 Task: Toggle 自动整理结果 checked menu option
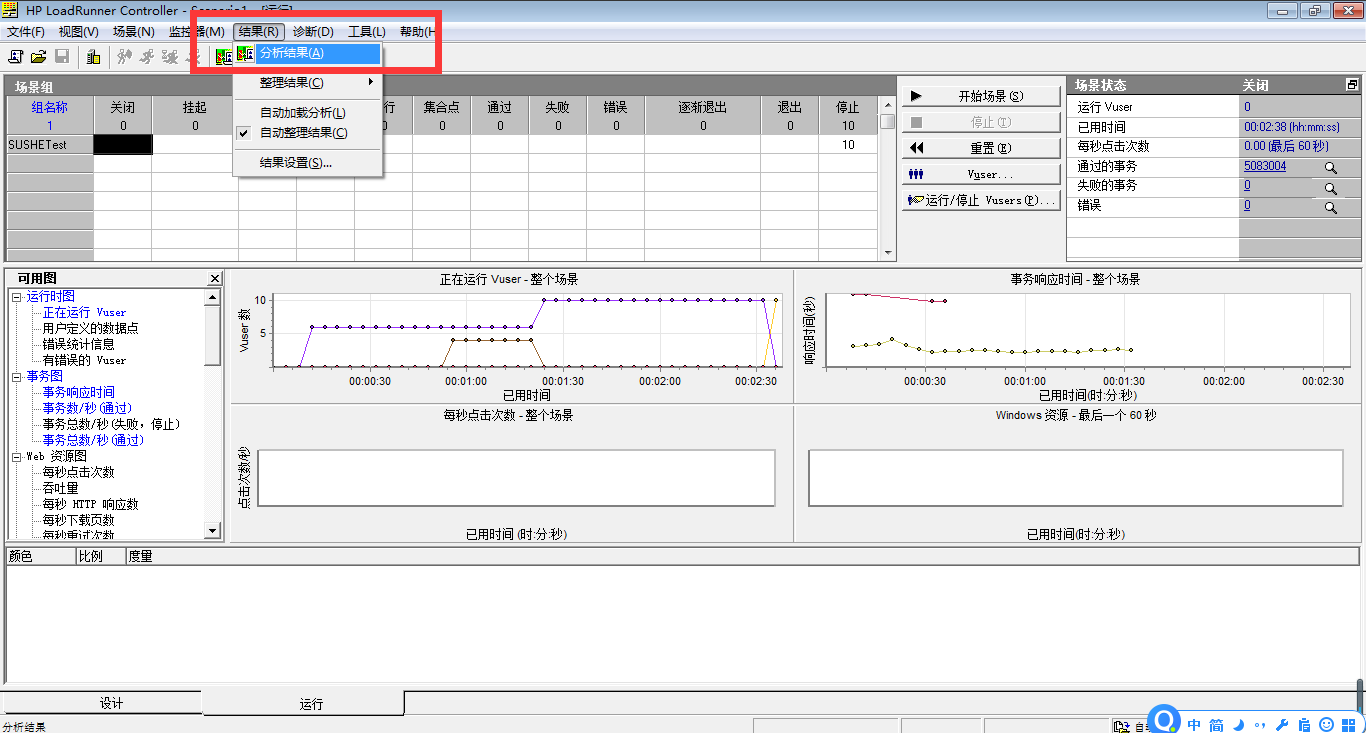coord(308,133)
